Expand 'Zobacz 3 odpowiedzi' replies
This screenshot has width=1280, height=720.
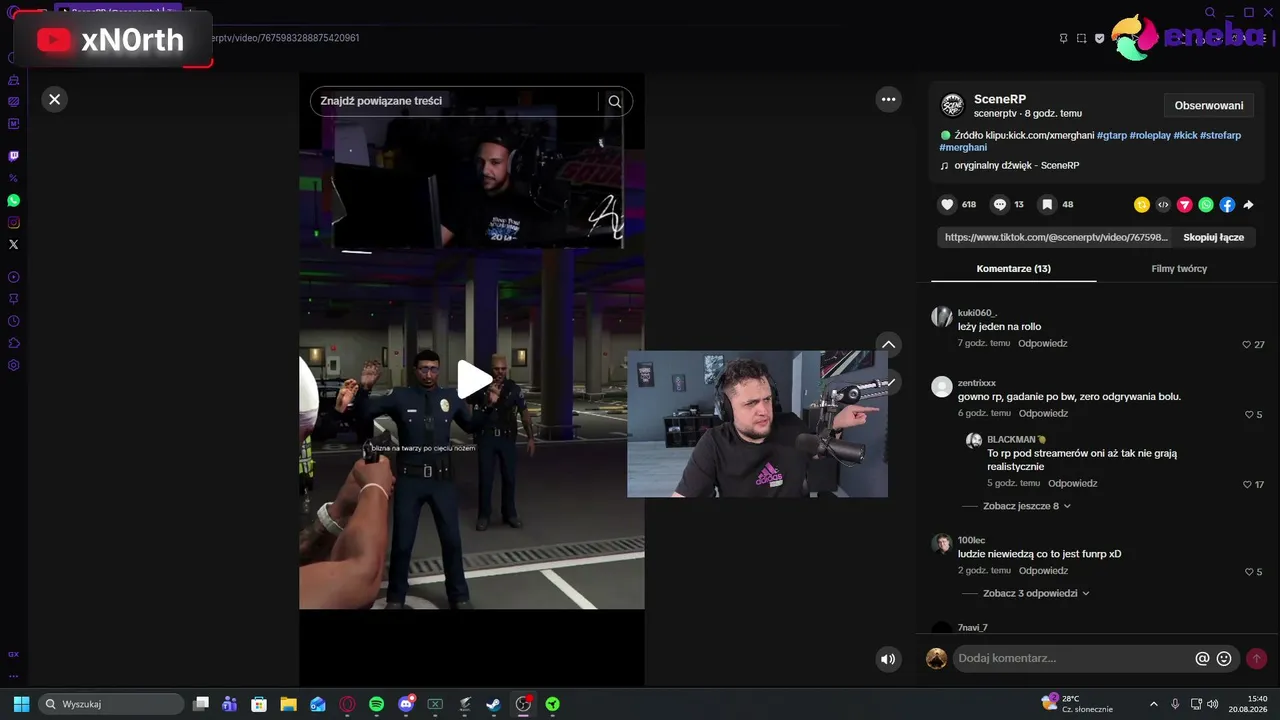[x=1036, y=593]
